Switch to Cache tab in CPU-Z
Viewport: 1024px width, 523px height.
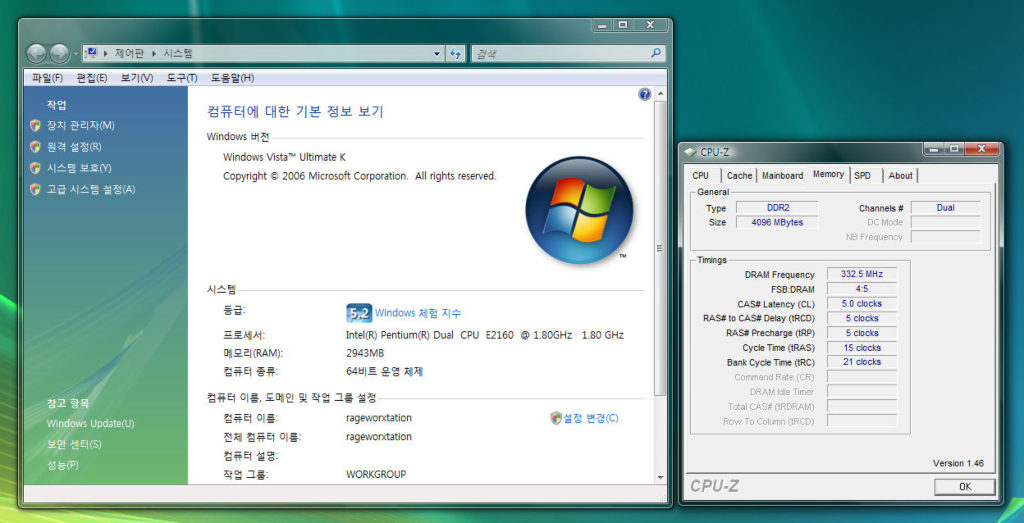pos(739,176)
